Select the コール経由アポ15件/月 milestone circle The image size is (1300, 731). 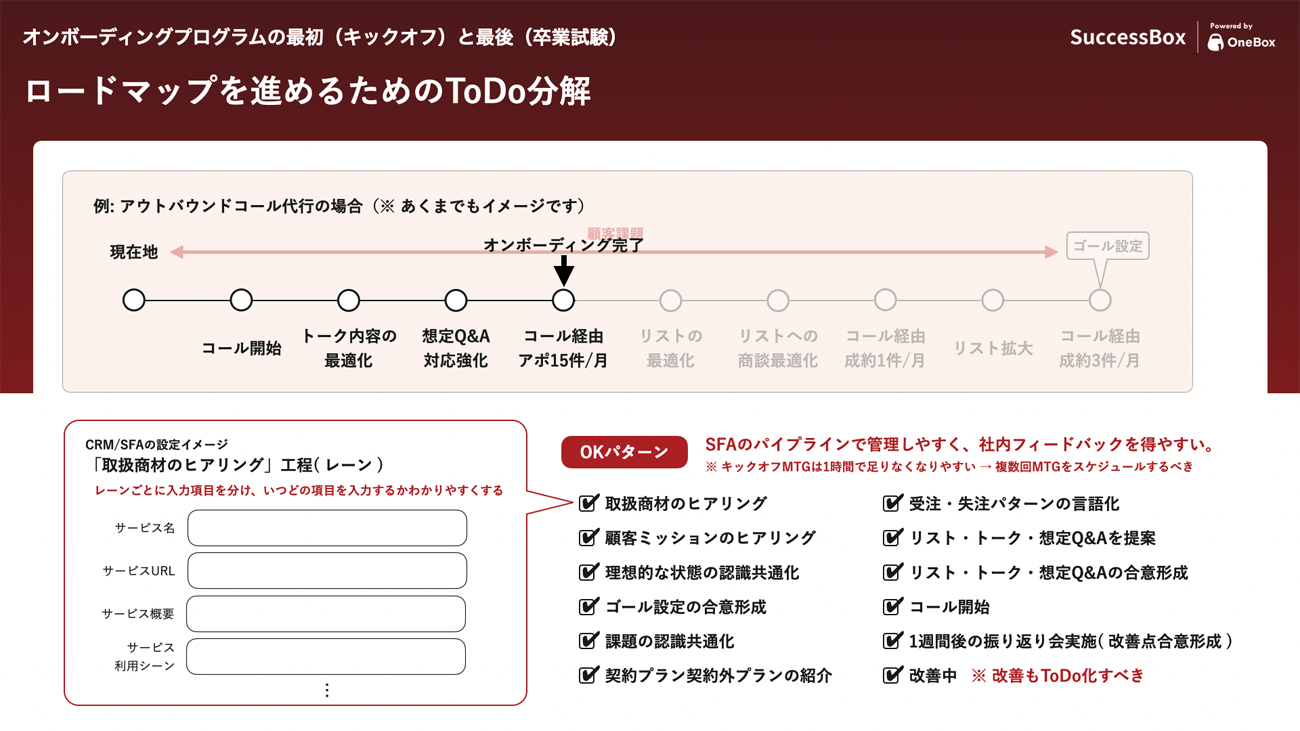(563, 300)
